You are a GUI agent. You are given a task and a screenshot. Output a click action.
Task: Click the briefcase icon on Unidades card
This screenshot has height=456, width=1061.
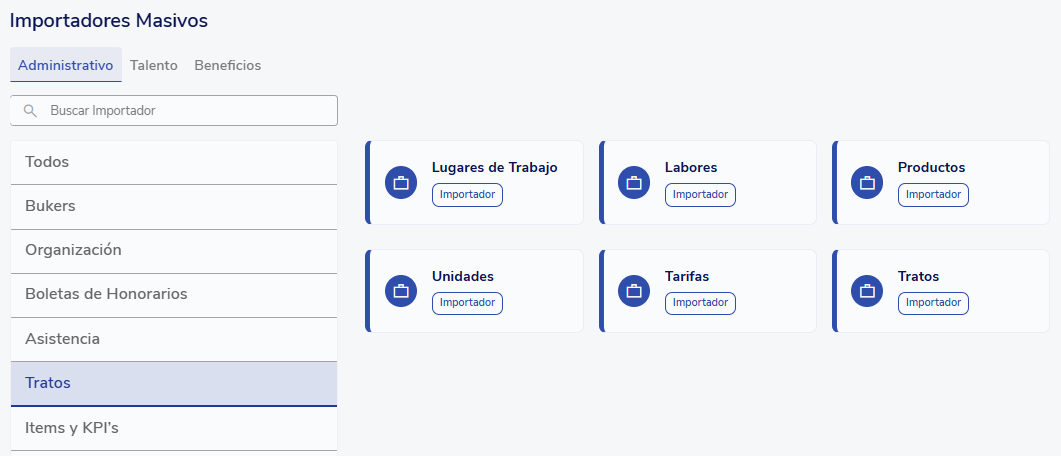coord(401,291)
